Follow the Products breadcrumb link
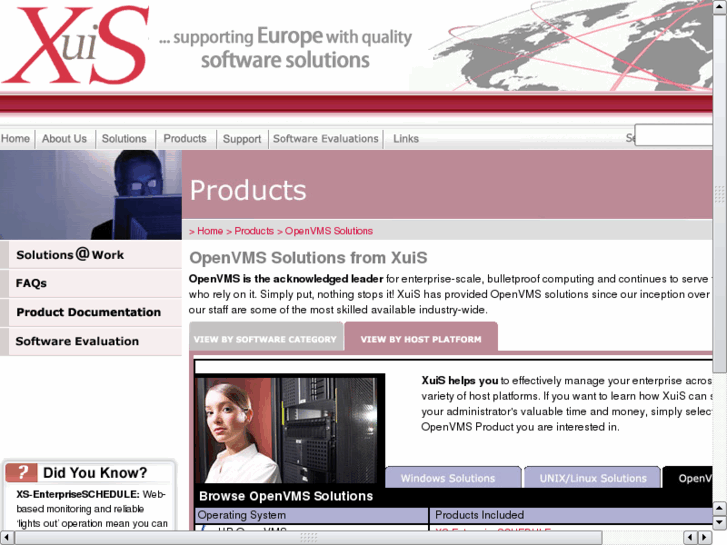This screenshot has width=727, height=545. 254,231
